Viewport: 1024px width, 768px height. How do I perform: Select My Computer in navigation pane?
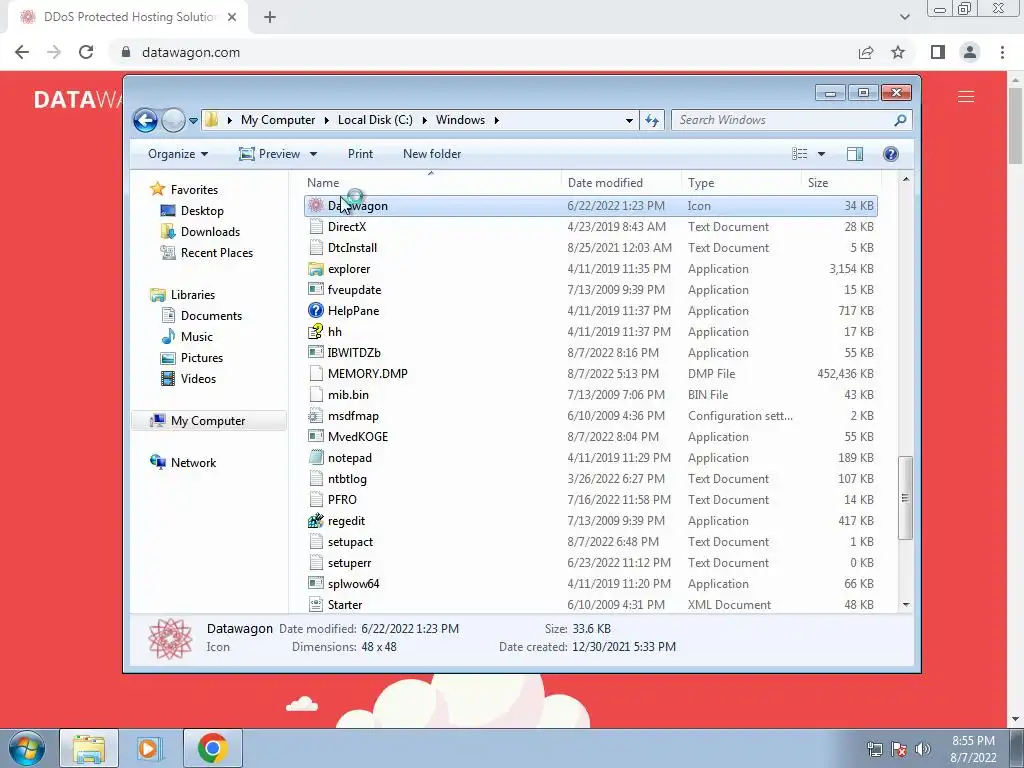pos(209,421)
